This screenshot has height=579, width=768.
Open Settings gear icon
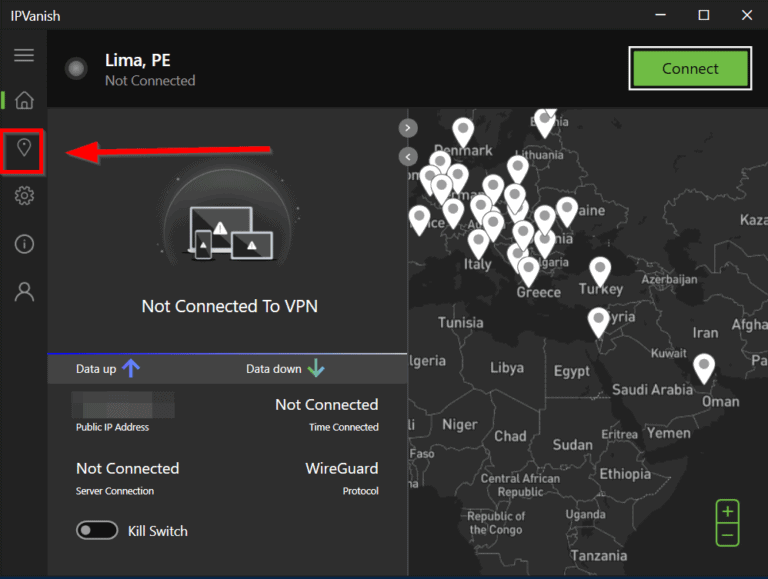click(24, 196)
